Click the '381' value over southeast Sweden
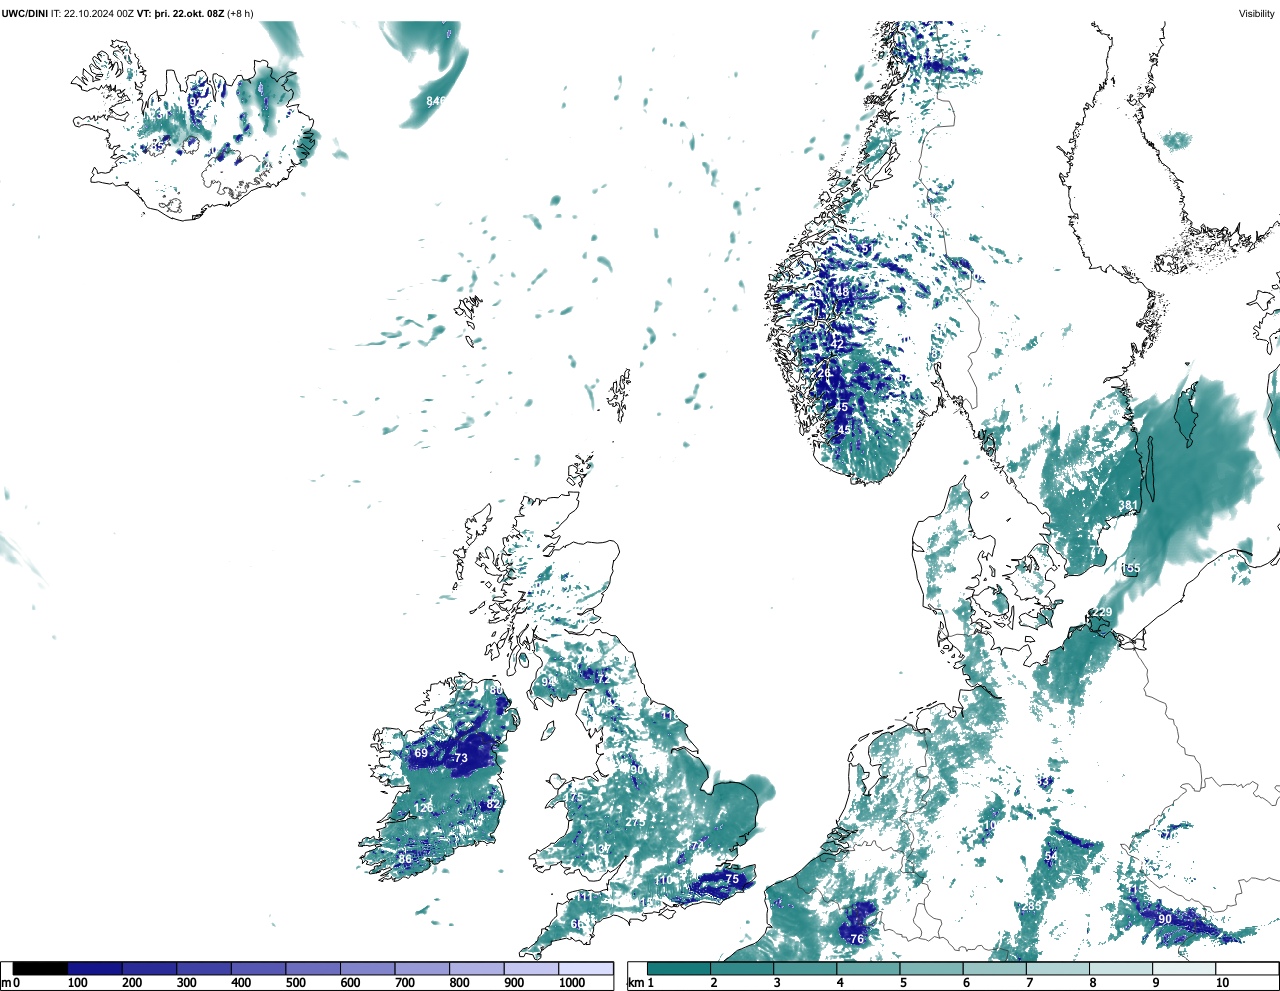The height and width of the screenshot is (991, 1280). point(1127,506)
